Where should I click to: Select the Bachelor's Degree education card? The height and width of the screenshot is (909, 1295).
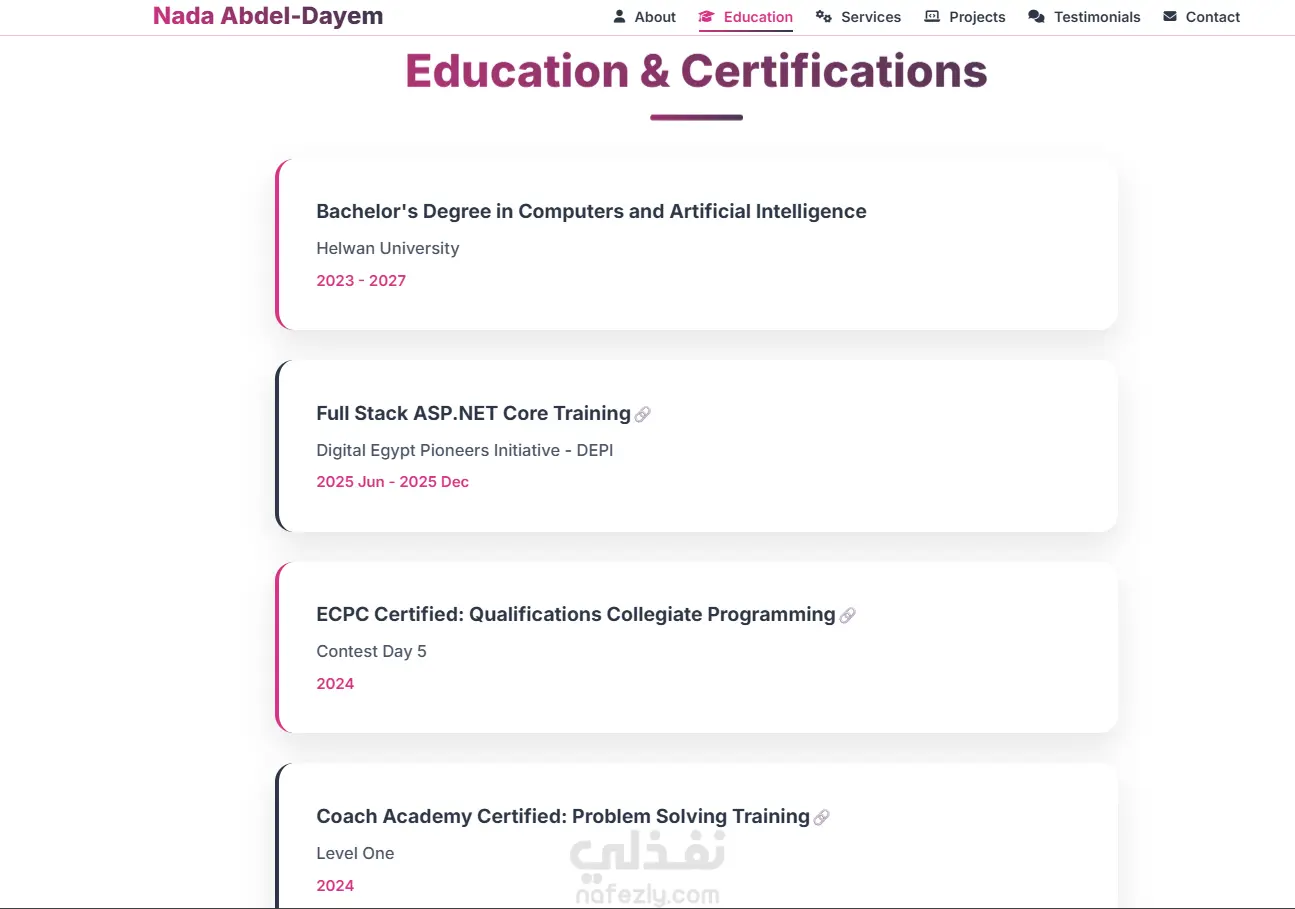pos(696,245)
